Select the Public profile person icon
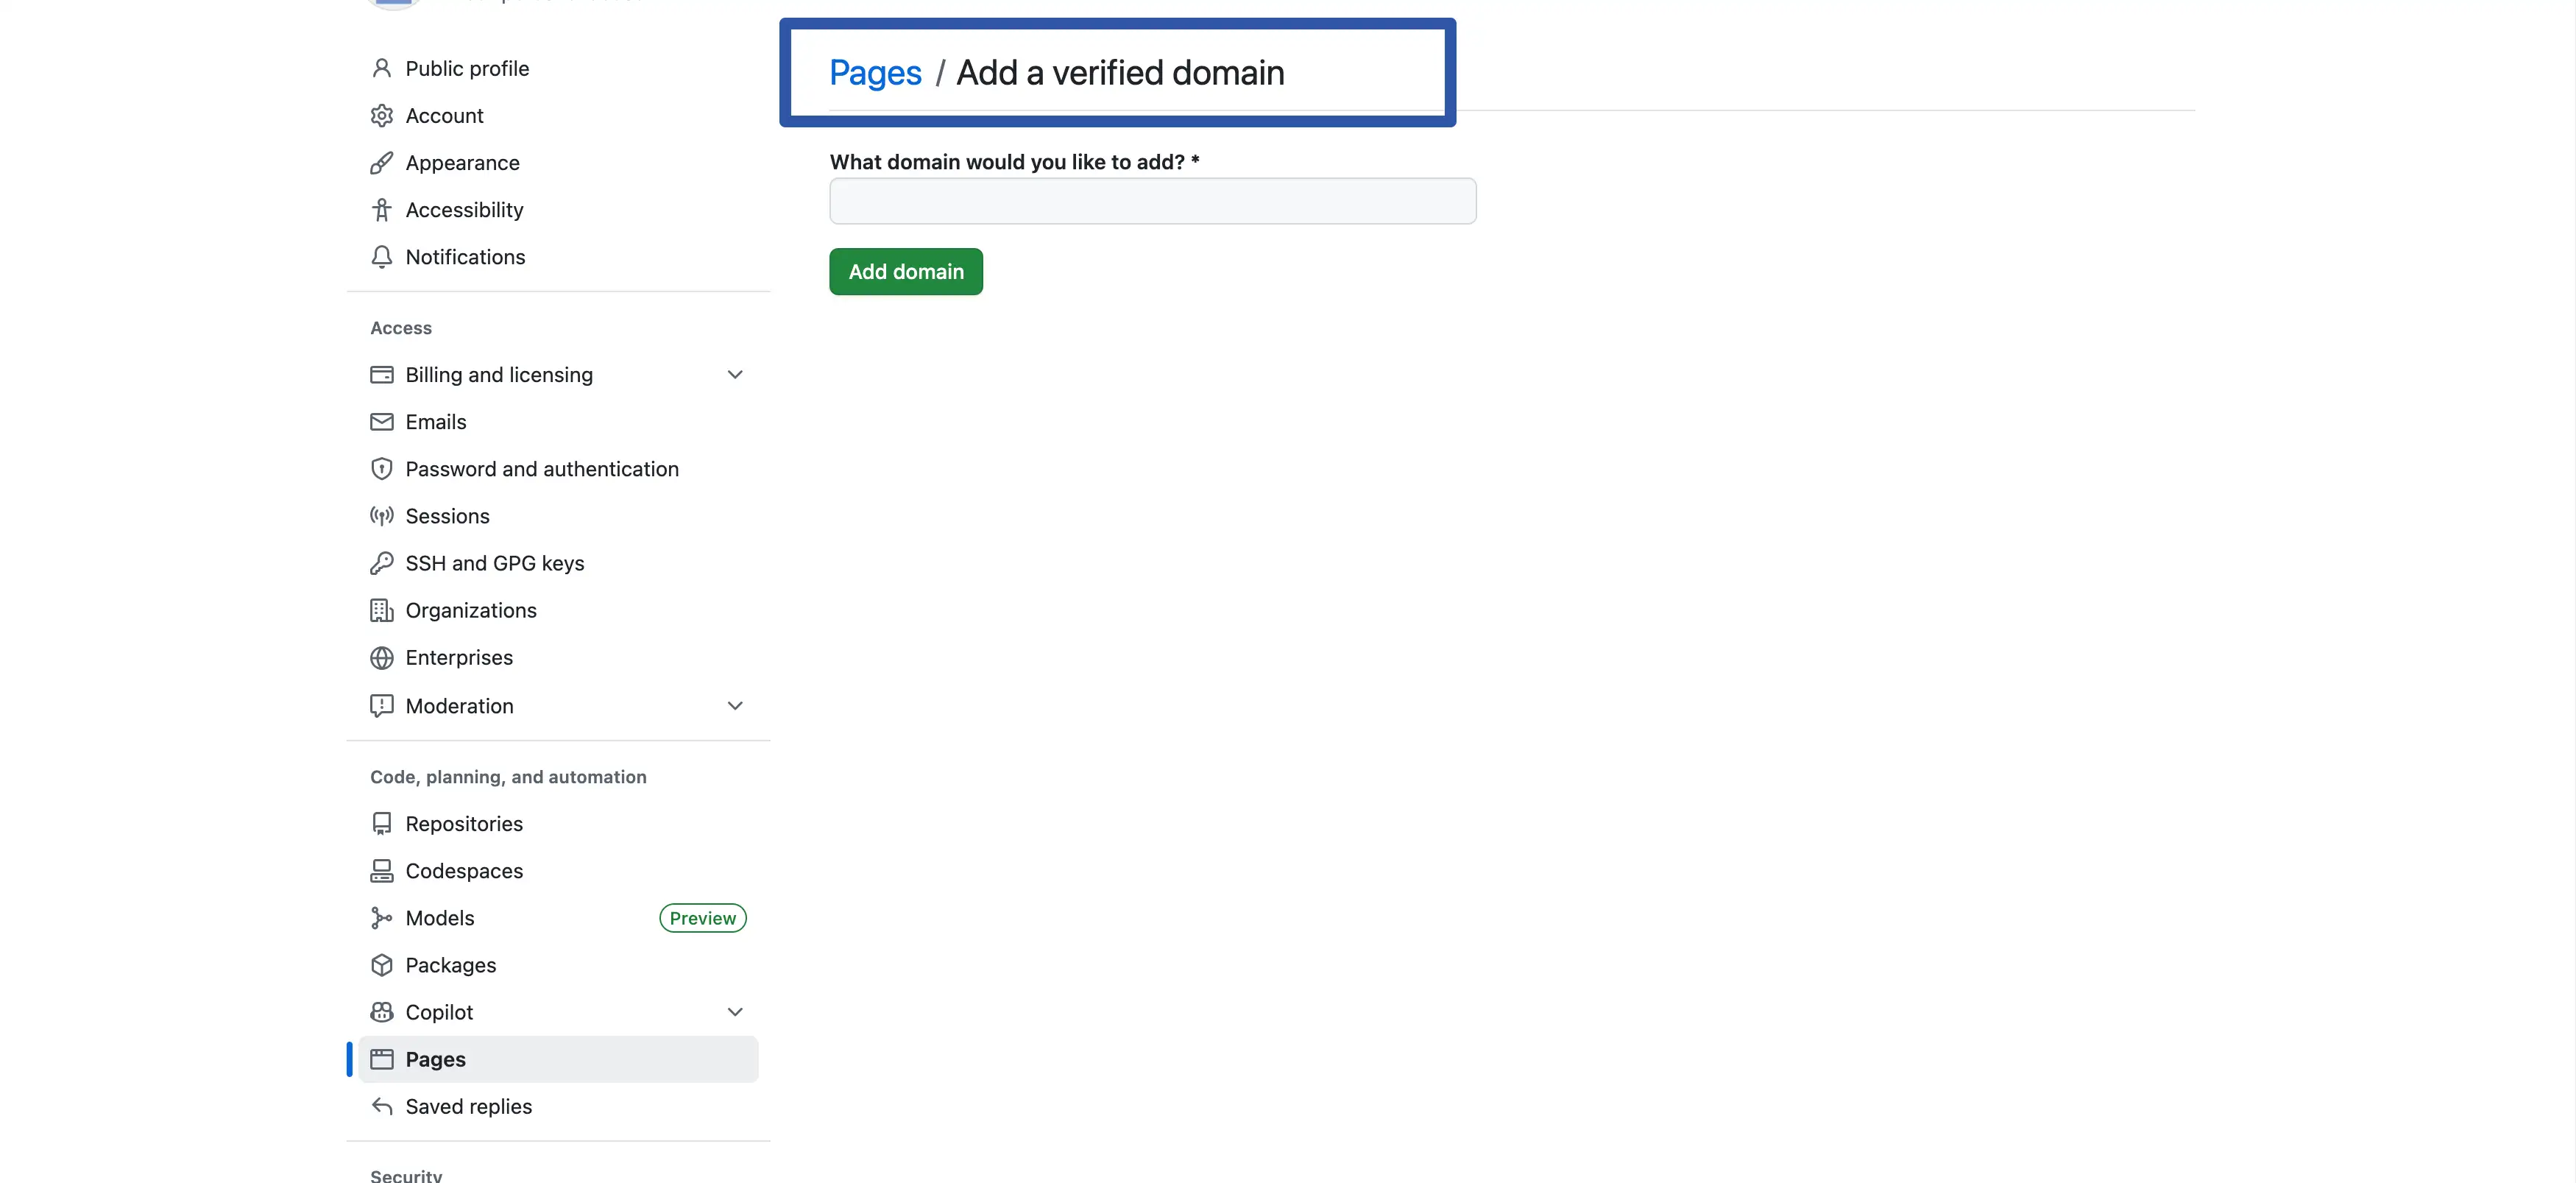The image size is (2576, 1183). (382, 68)
